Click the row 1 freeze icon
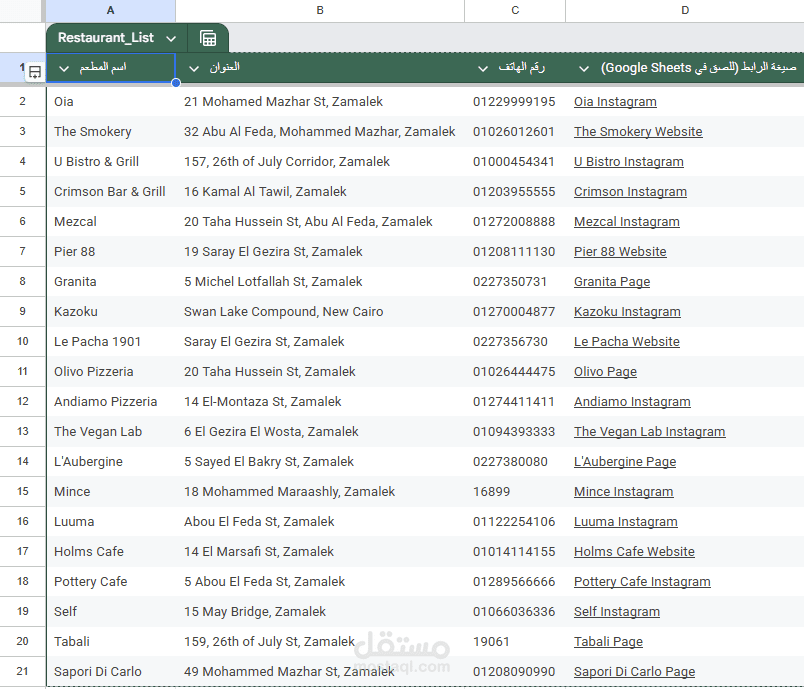 click(34, 72)
